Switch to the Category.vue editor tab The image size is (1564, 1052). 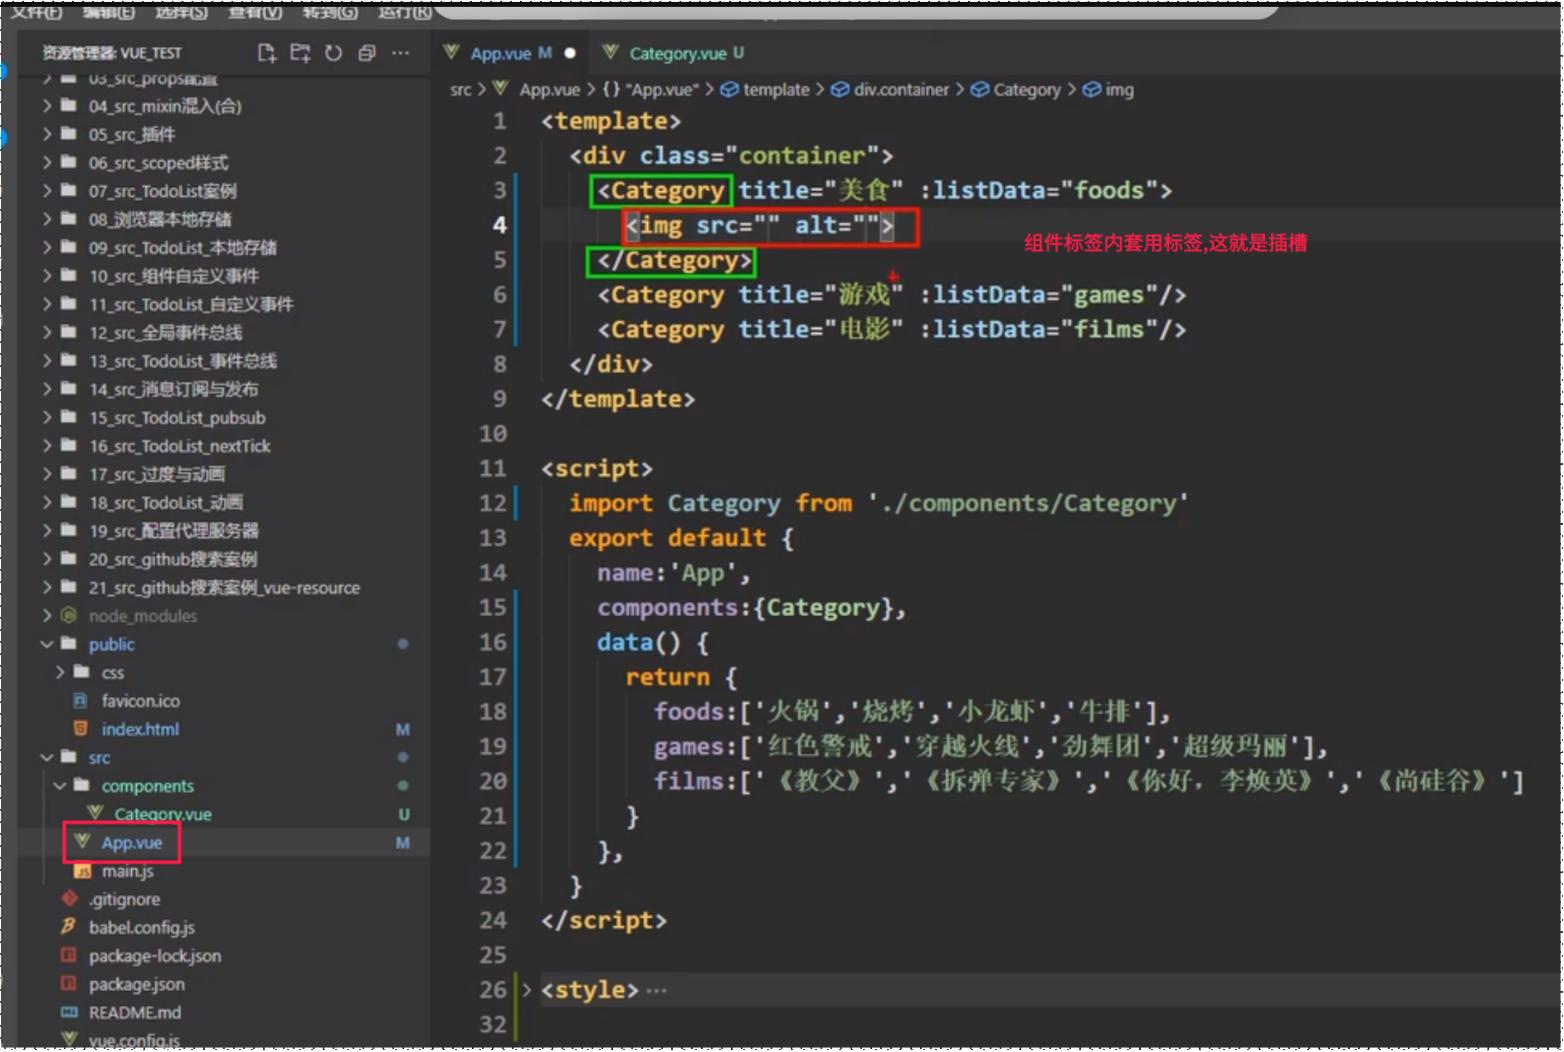pos(676,53)
